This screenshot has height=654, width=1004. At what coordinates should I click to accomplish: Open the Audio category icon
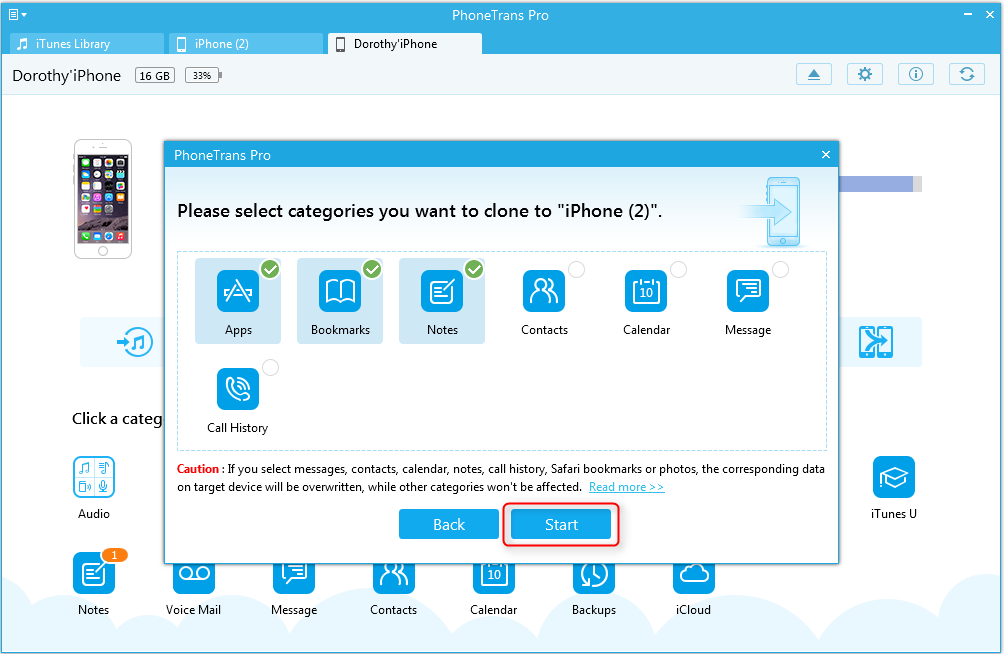pos(94,478)
